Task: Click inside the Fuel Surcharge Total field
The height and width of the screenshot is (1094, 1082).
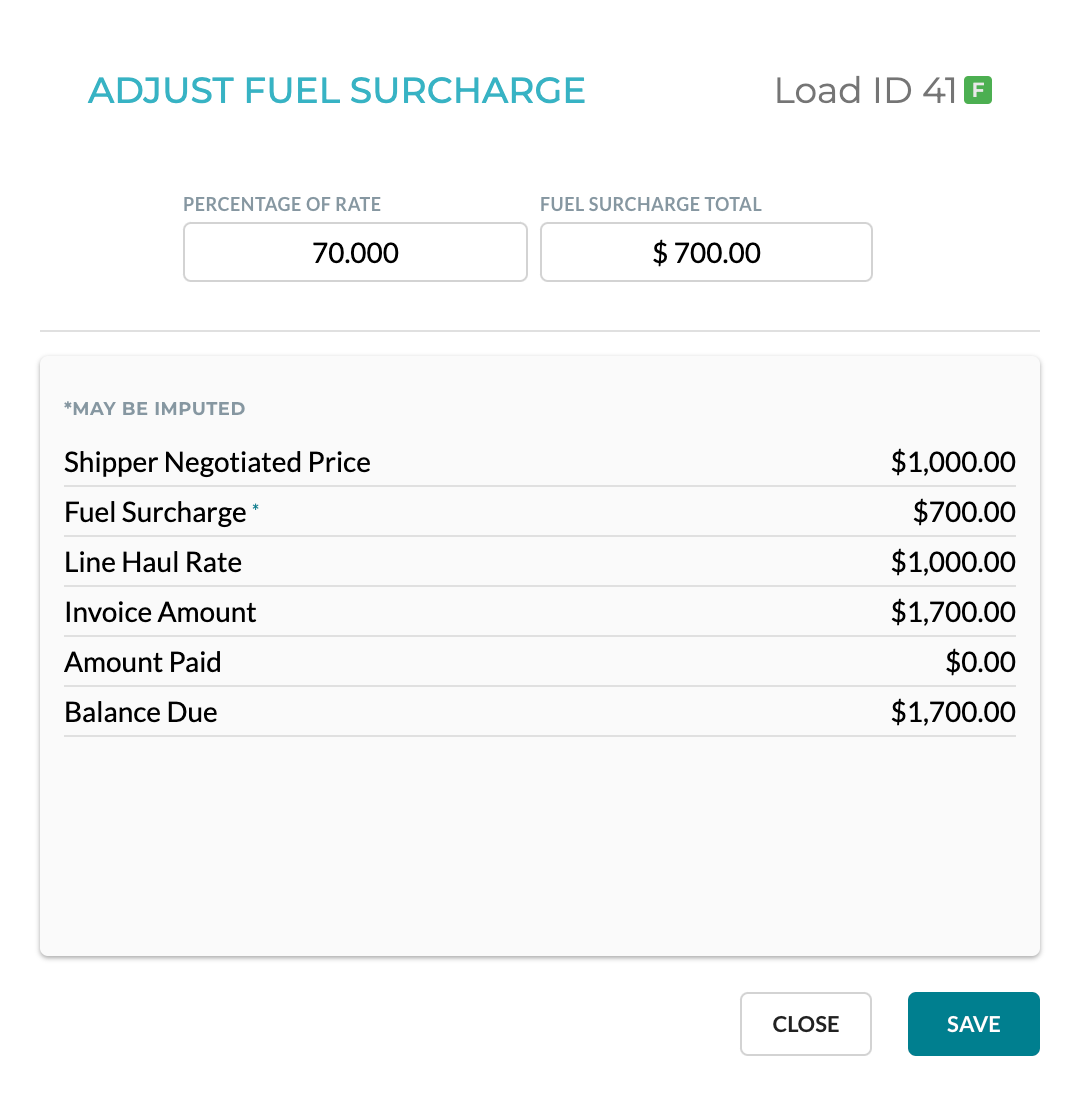Action: (705, 252)
